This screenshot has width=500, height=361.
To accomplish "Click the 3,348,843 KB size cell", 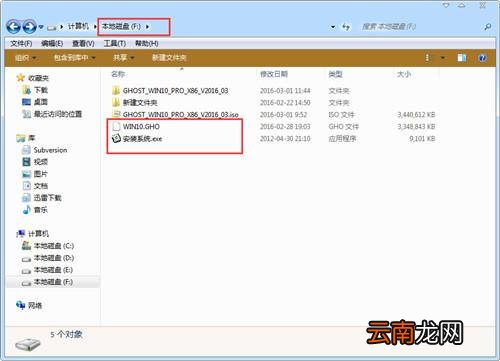I will tap(416, 127).
